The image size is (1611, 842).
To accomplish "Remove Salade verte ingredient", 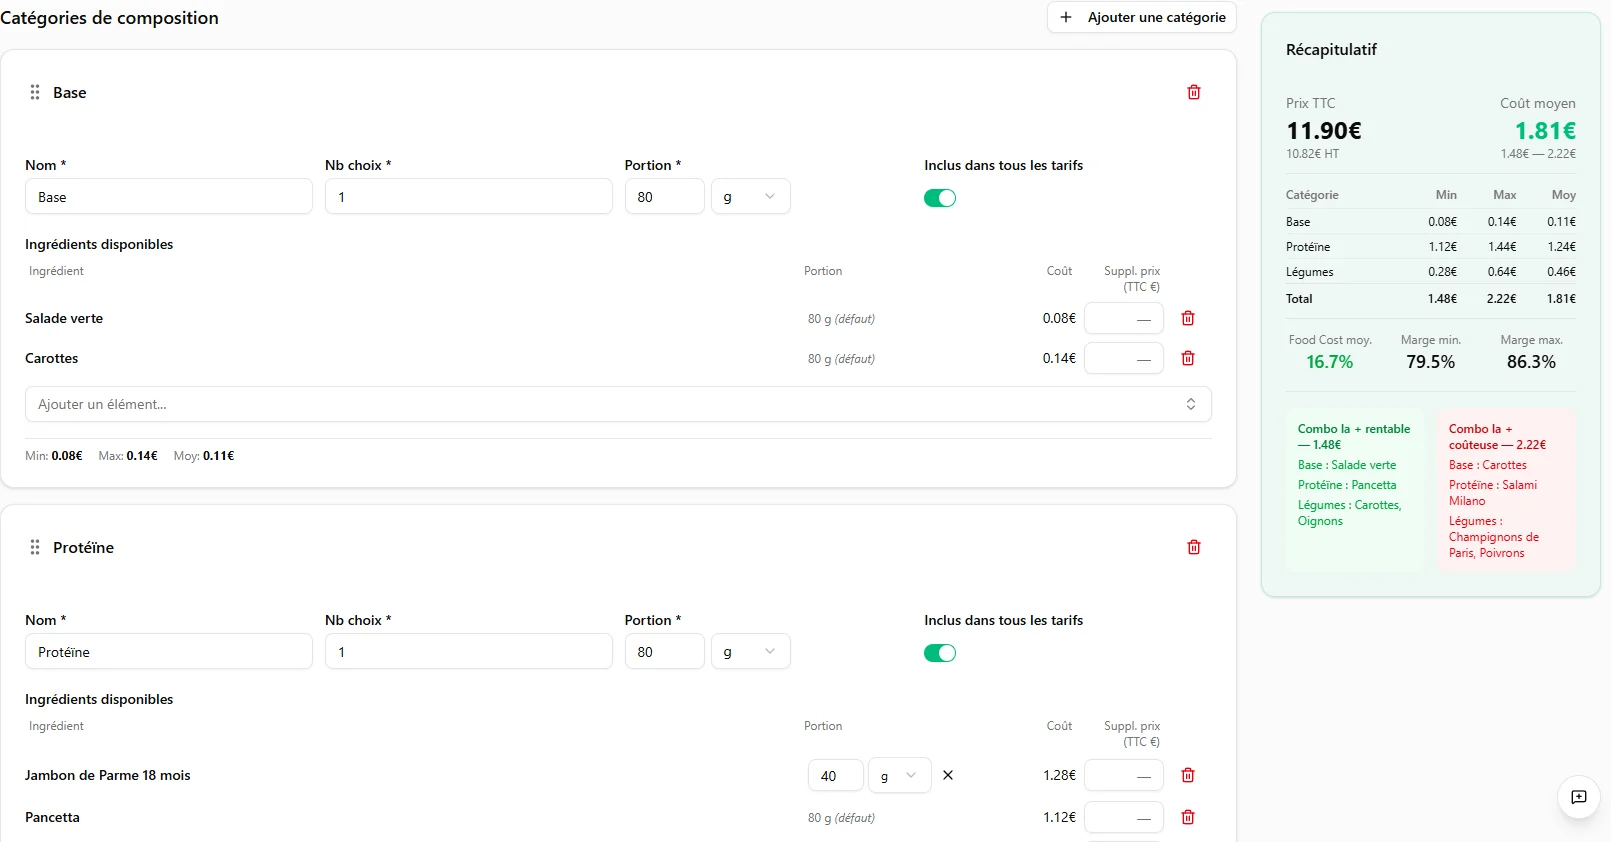I will click(1188, 318).
